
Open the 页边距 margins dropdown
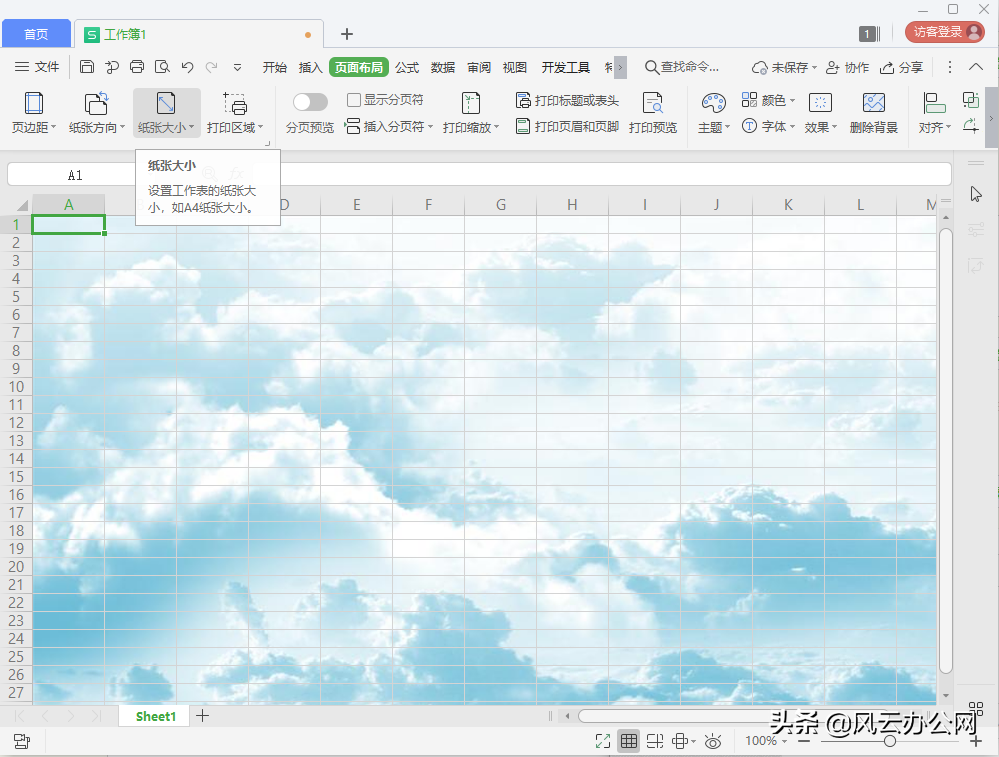34,113
